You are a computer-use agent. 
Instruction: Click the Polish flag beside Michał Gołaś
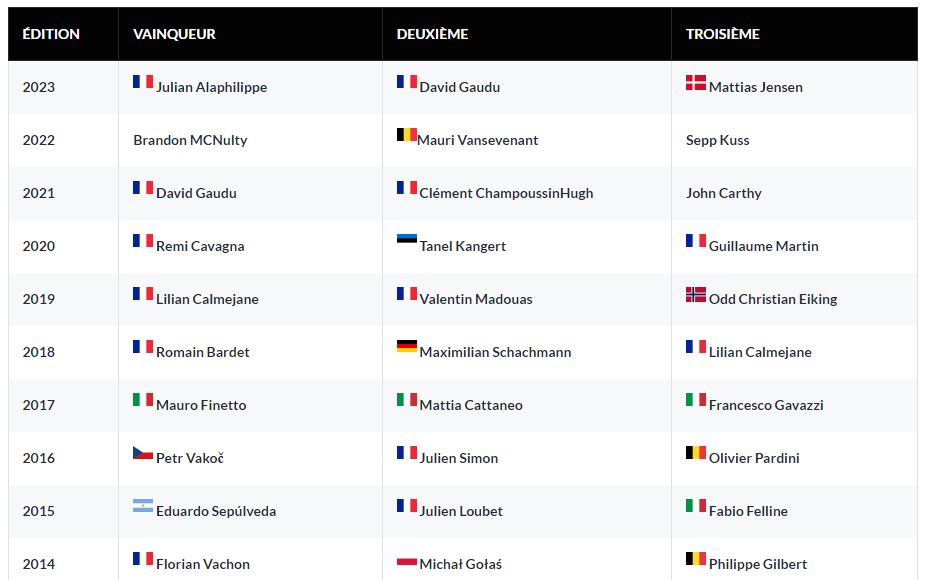(406, 560)
